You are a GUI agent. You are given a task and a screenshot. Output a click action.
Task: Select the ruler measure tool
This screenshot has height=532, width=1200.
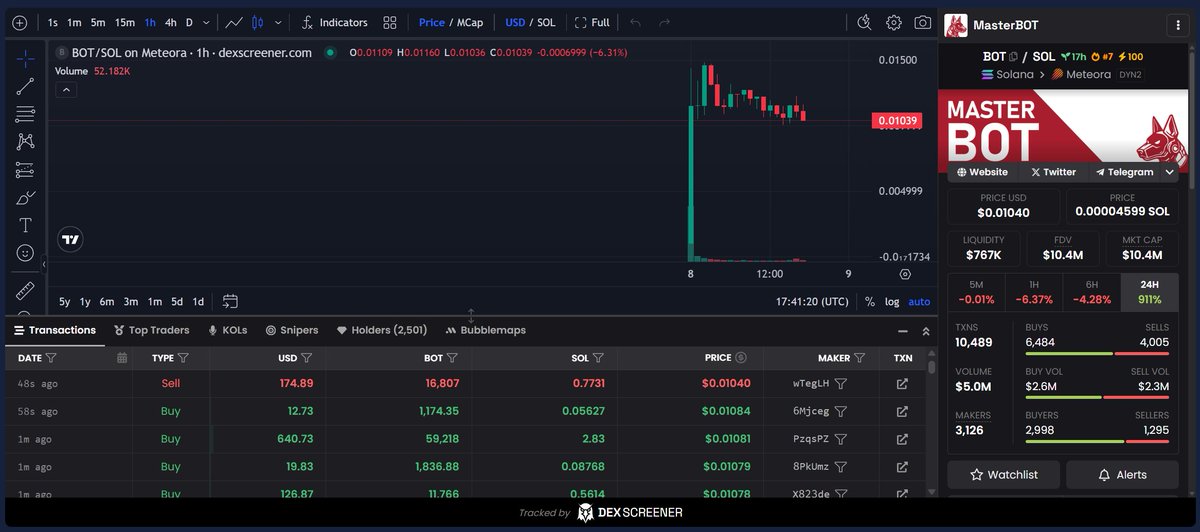tap(26, 290)
